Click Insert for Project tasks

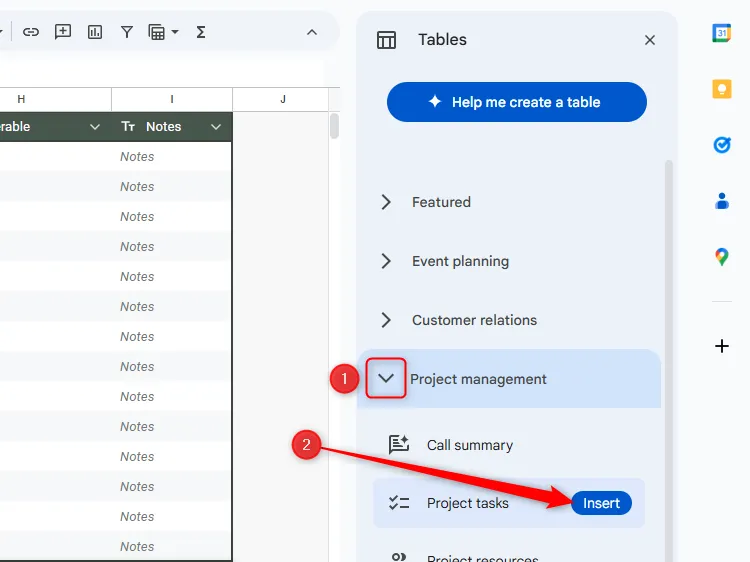(x=601, y=503)
